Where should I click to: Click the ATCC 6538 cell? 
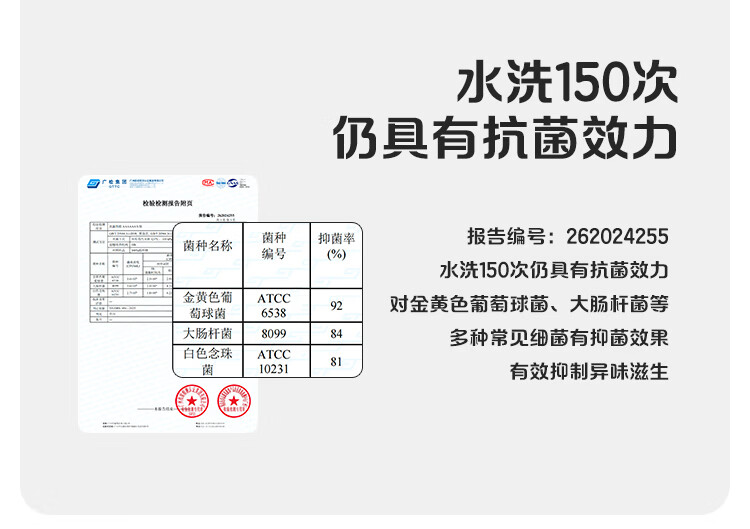276,305
